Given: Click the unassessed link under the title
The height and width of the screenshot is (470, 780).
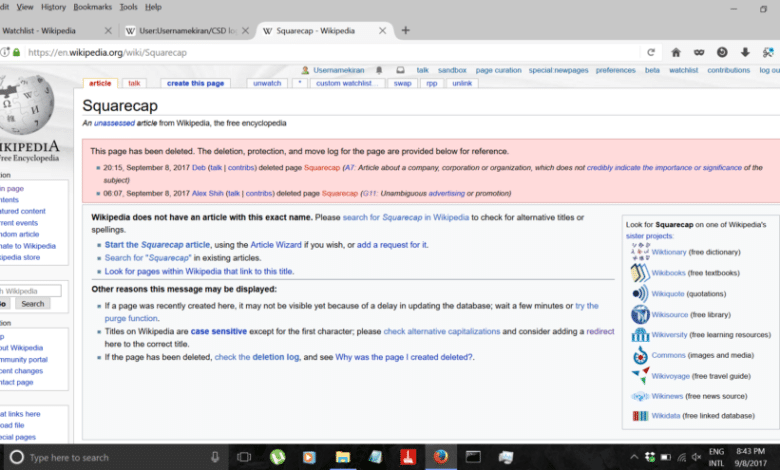Looking at the screenshot, I should [x=114, y=123].
